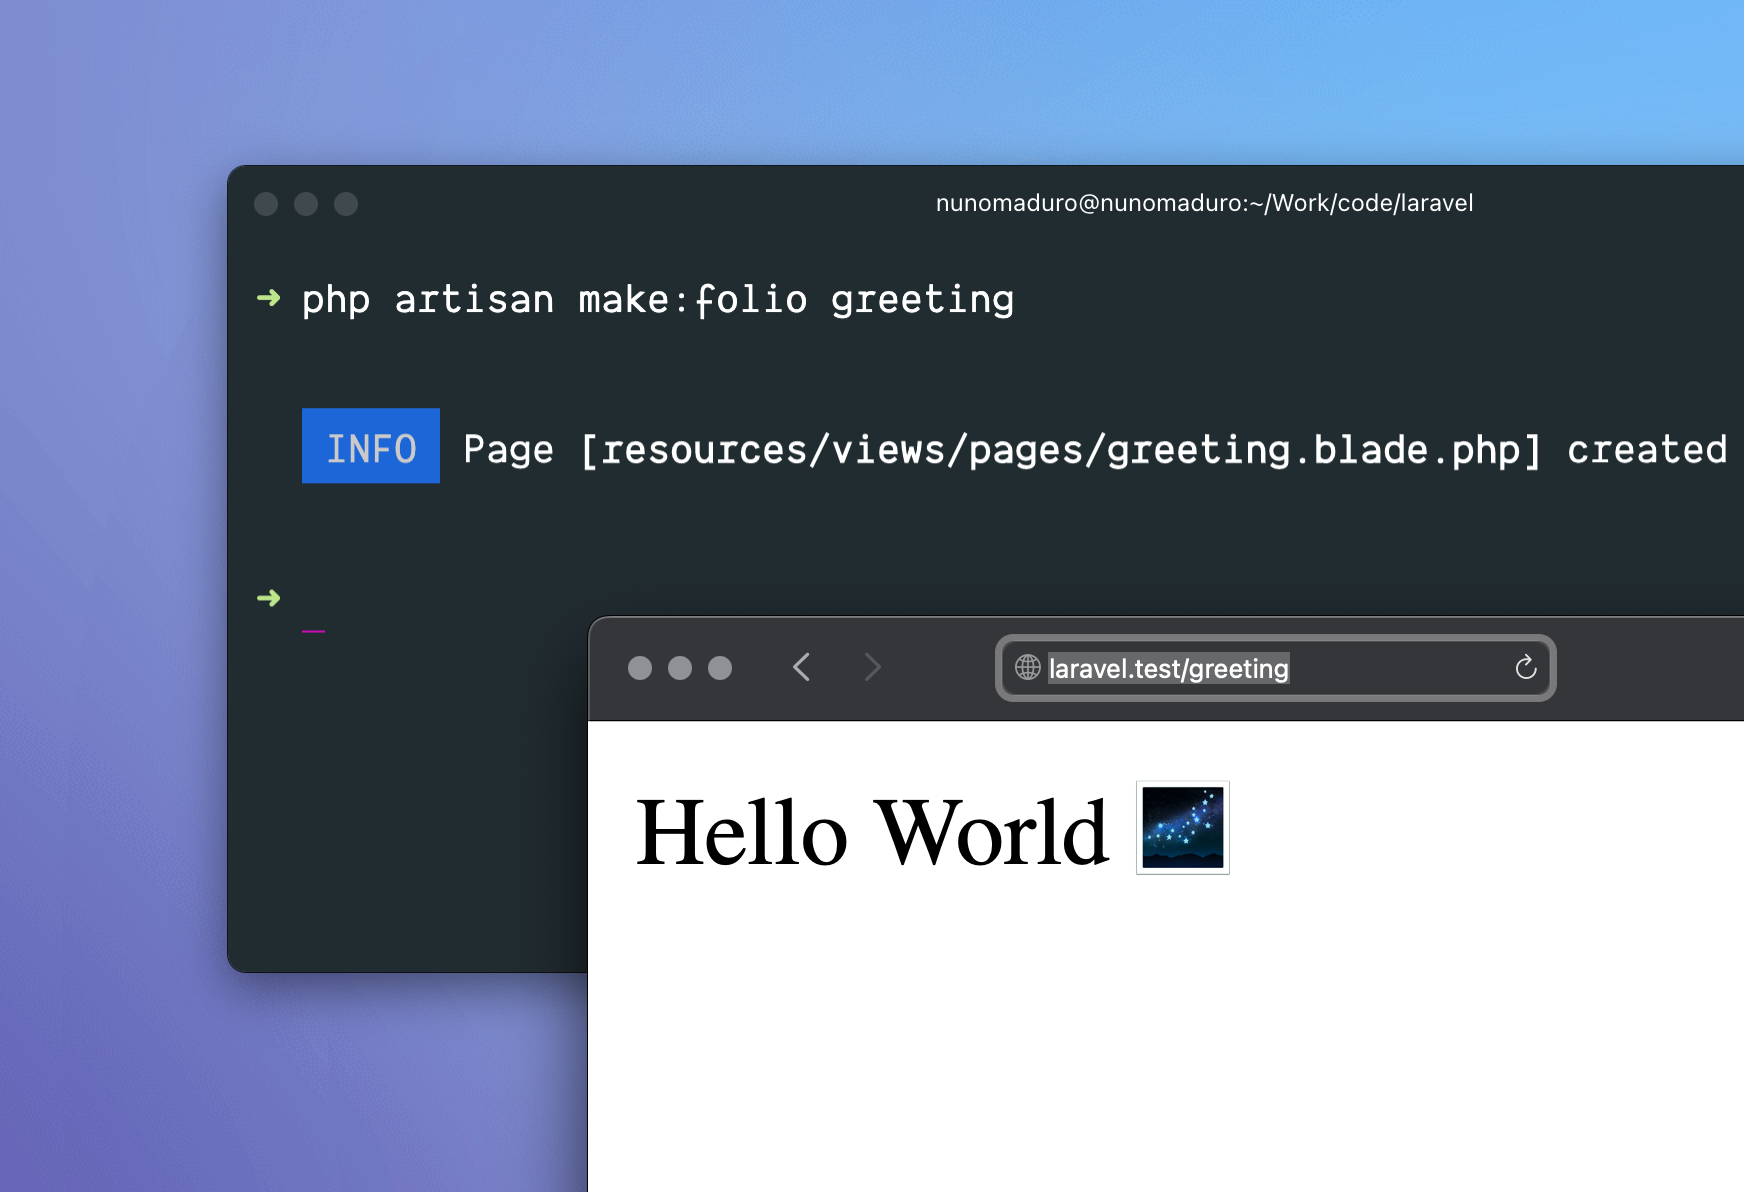Click the command php artisan make:folio greeting
The height and width of the screenshot is (1192, 1744).
pyautogui.click(x=658, y=299)
